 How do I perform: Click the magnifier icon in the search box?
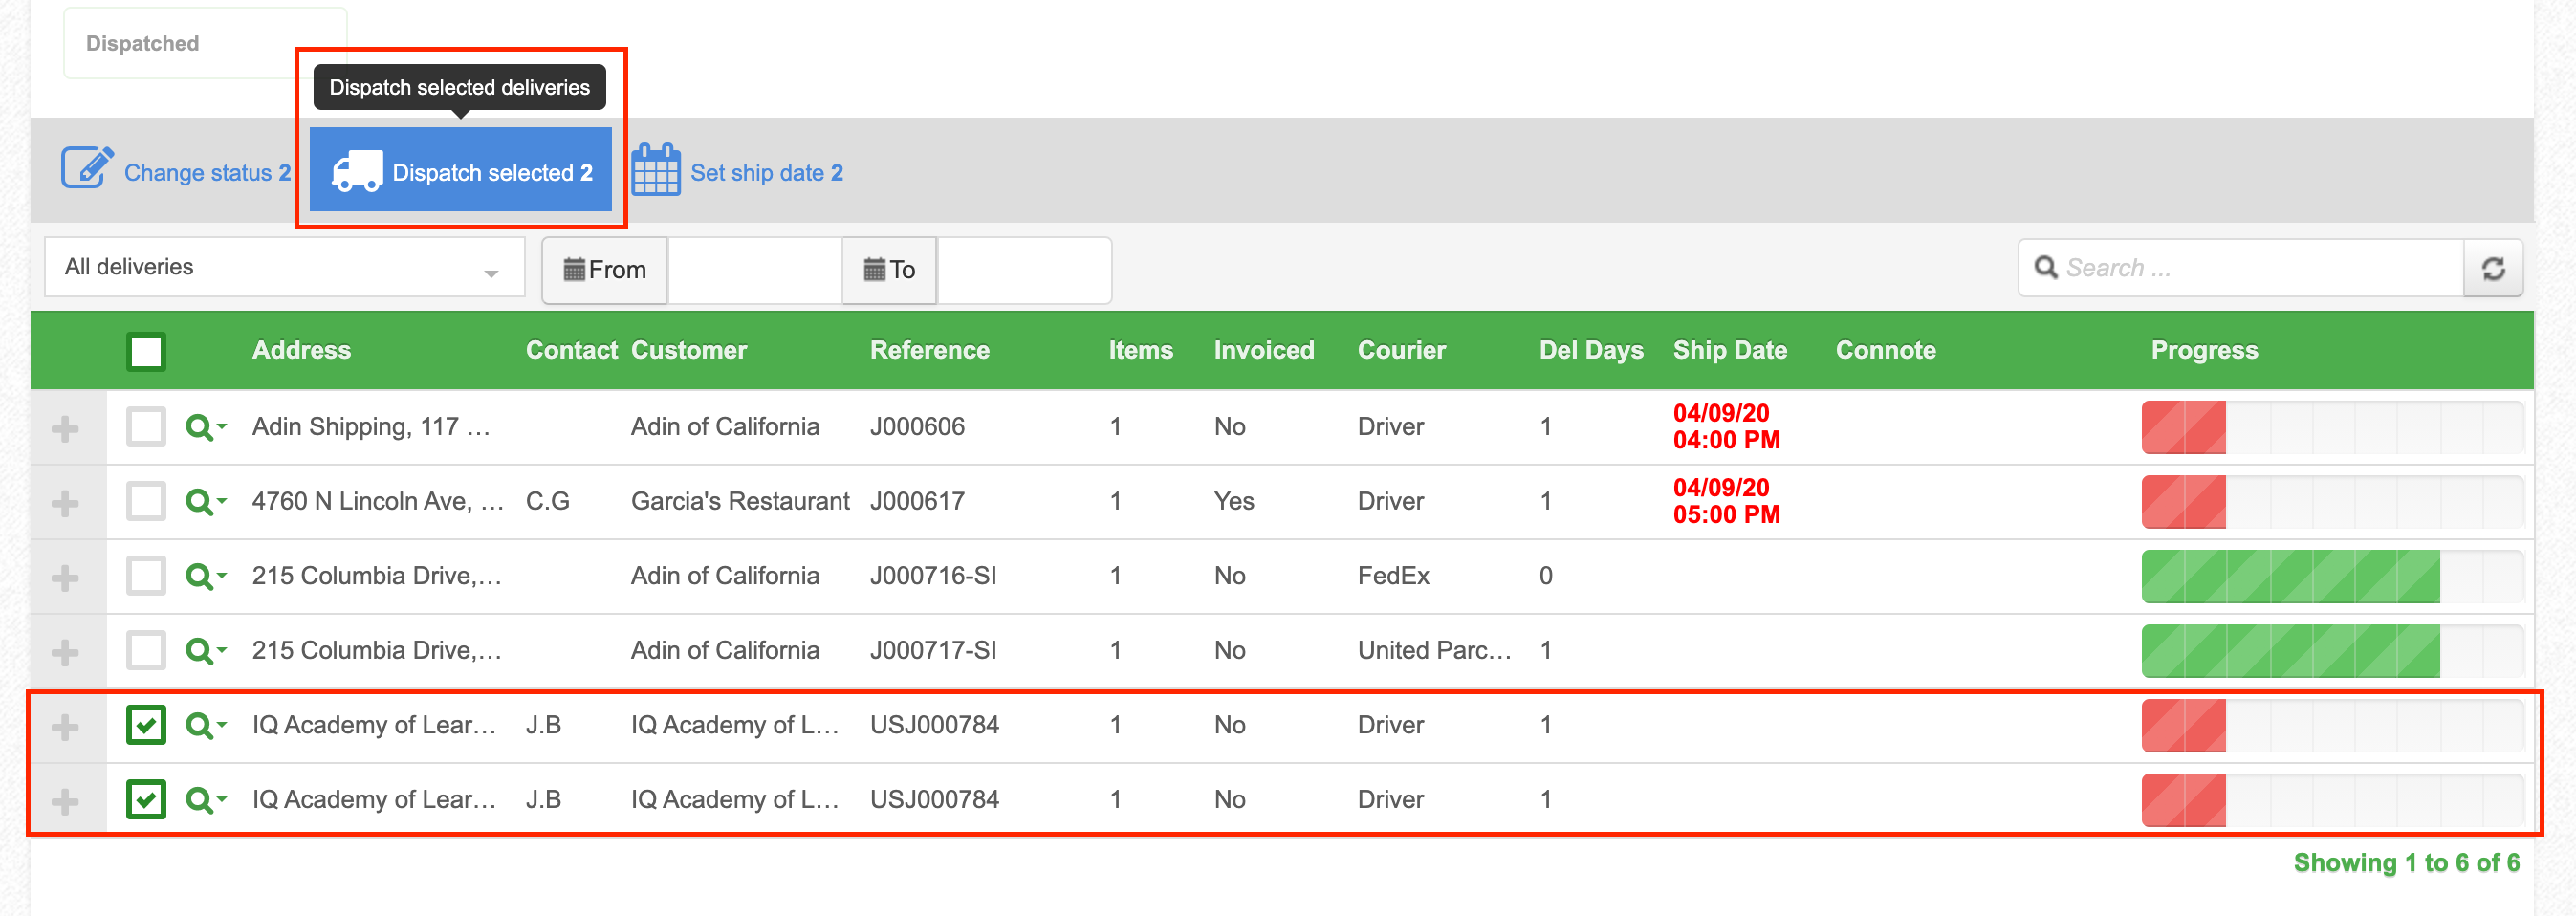(2046, 268)
